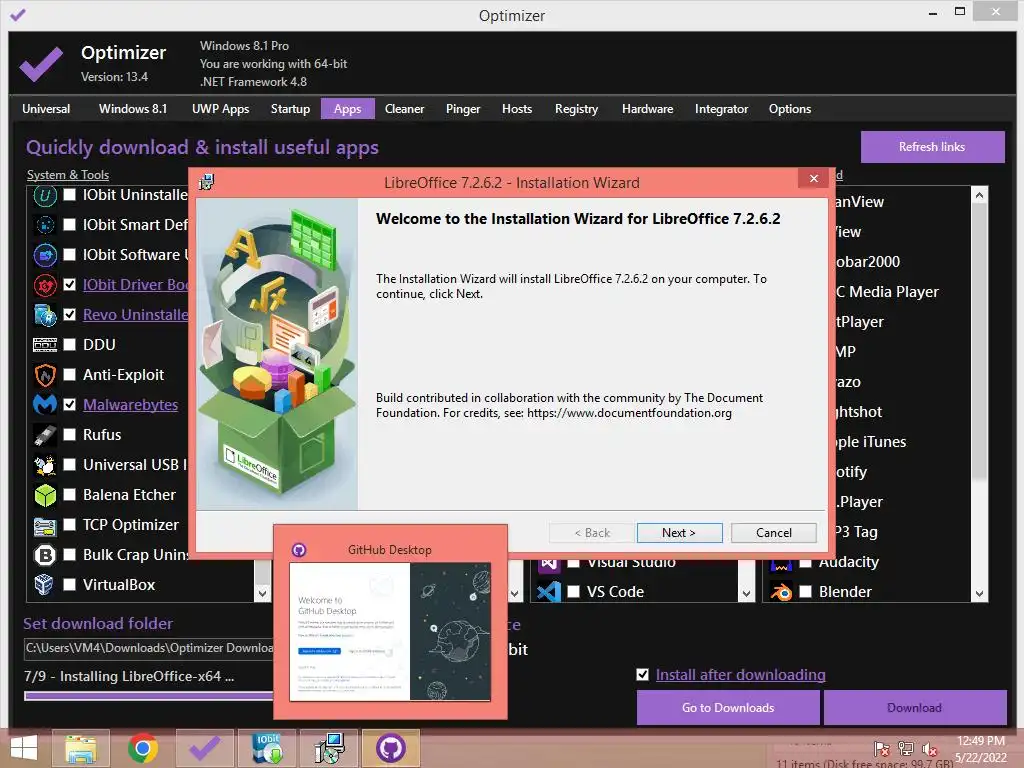Click the down arrow beside VS Code list
The image size is (1024, 768).
pos(746,593)
